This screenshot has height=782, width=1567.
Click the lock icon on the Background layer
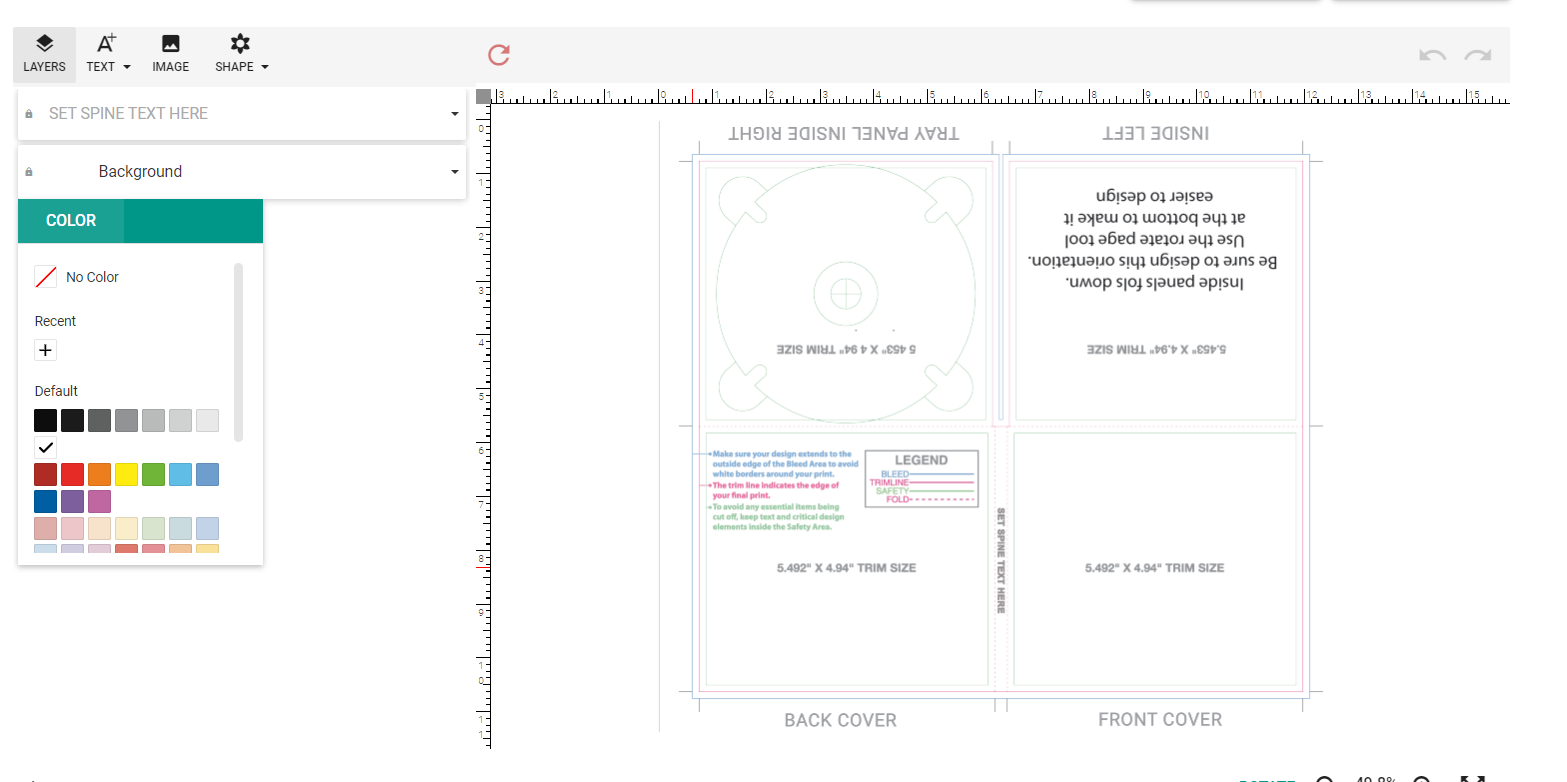pyautogui.click(x=29, y=172)
